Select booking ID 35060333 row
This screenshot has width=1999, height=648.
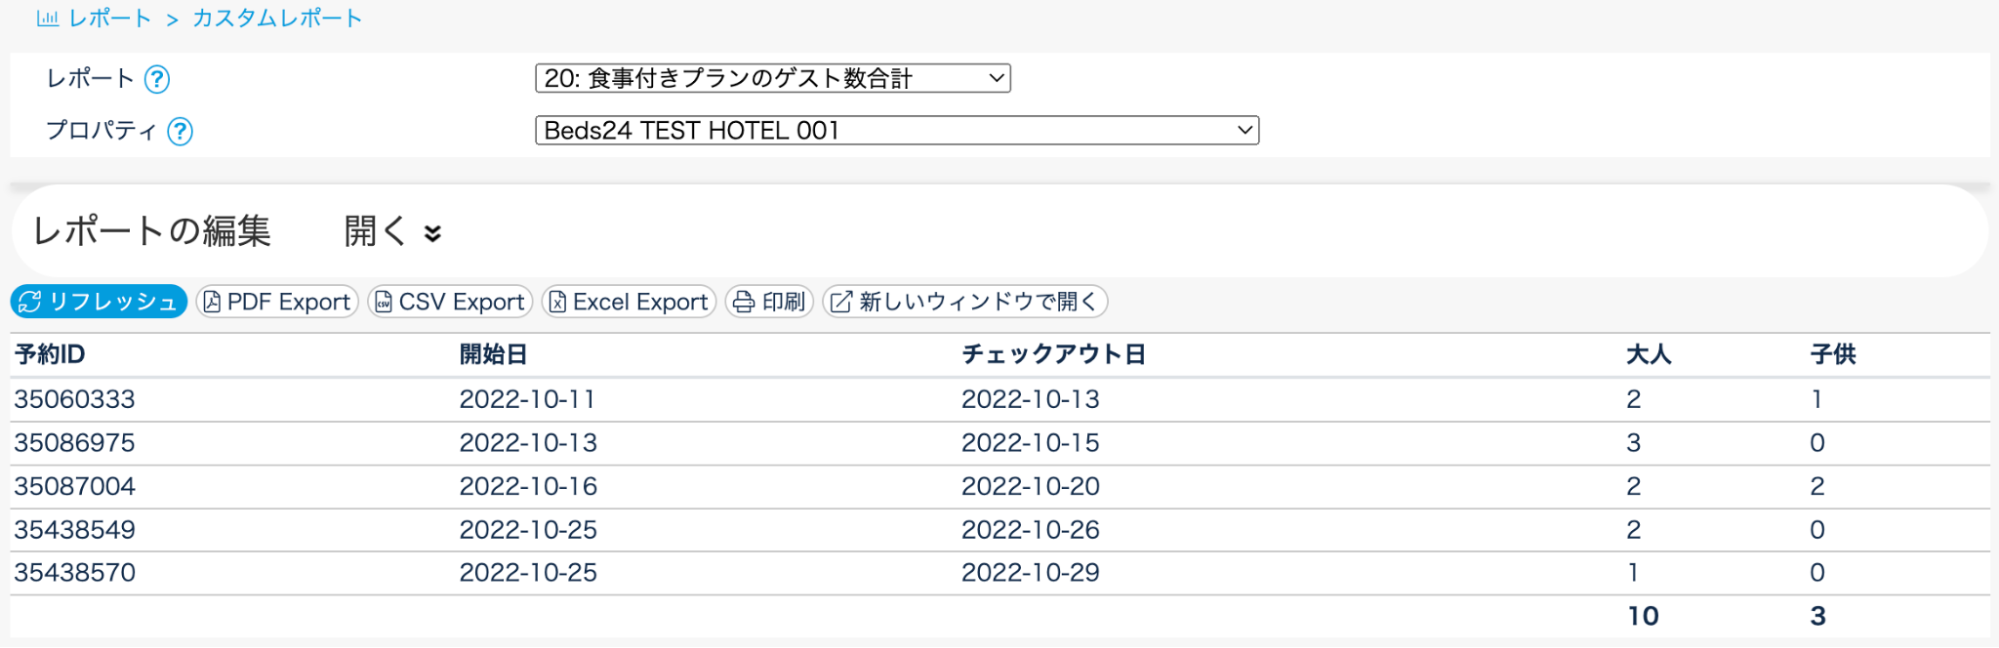pyautogui.click(x=75, y=399)
